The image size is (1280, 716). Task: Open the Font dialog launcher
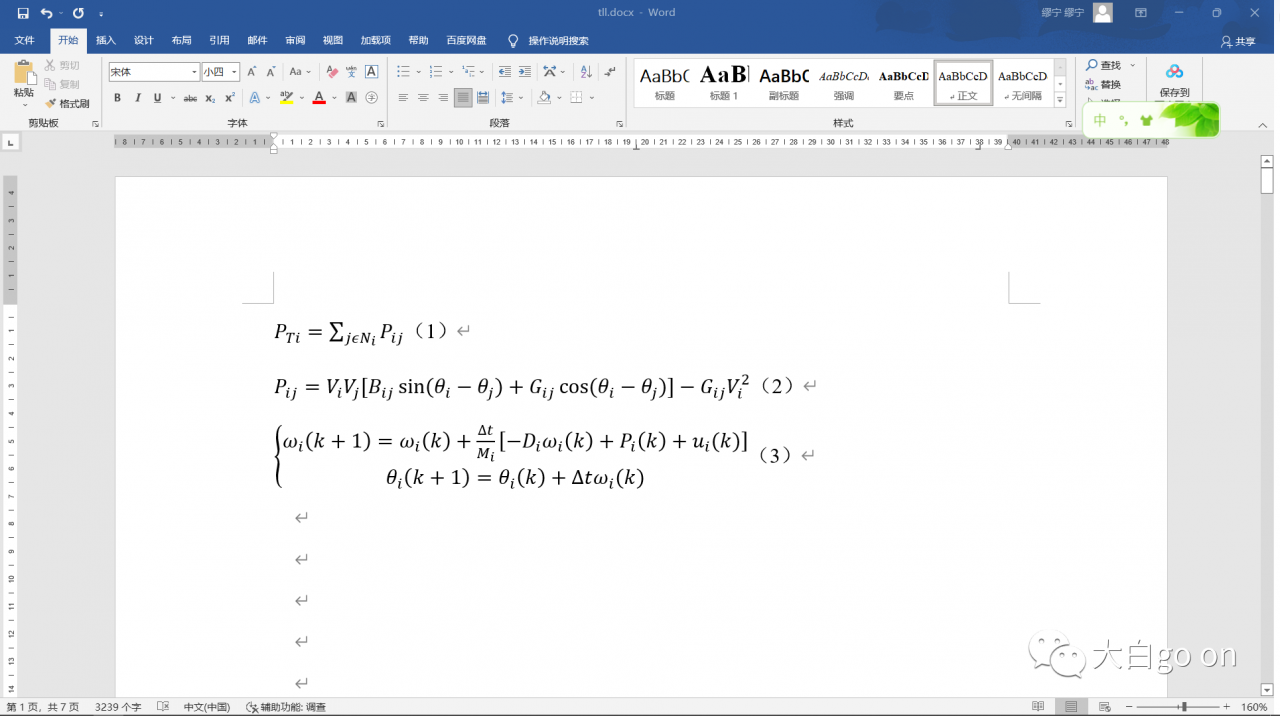[380, 124]
